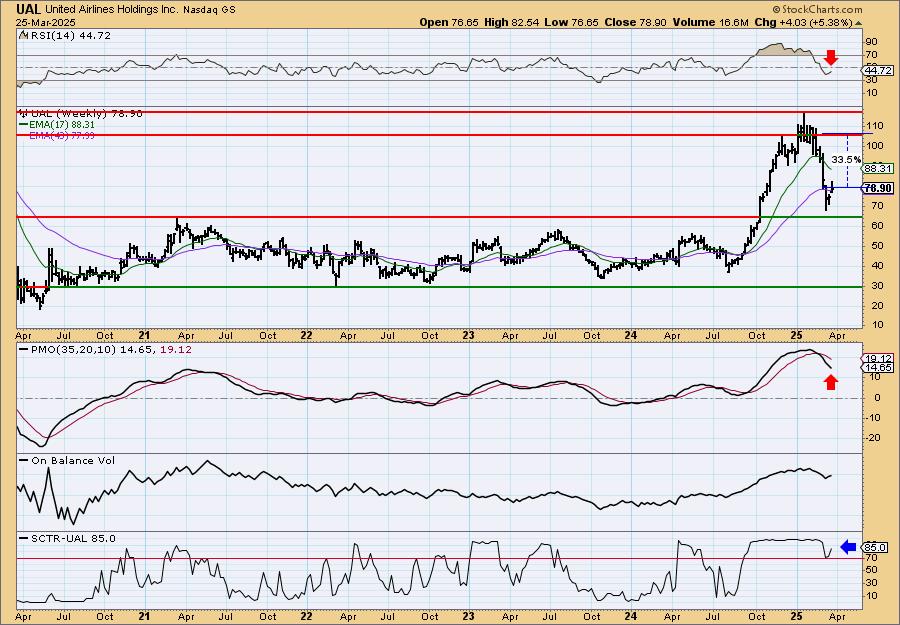Click the Open 76.65 value
The image size is (900, 625).
[447, 22]
